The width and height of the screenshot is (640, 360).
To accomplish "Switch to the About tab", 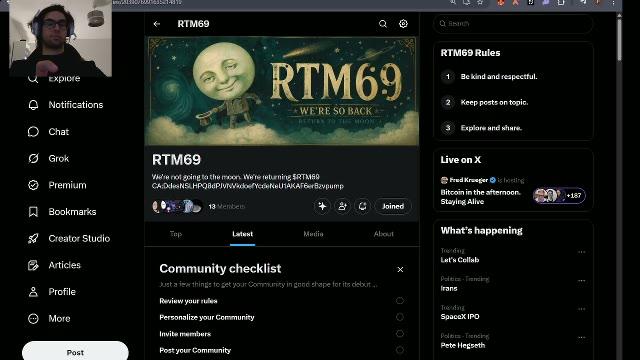I will [384, 234].
